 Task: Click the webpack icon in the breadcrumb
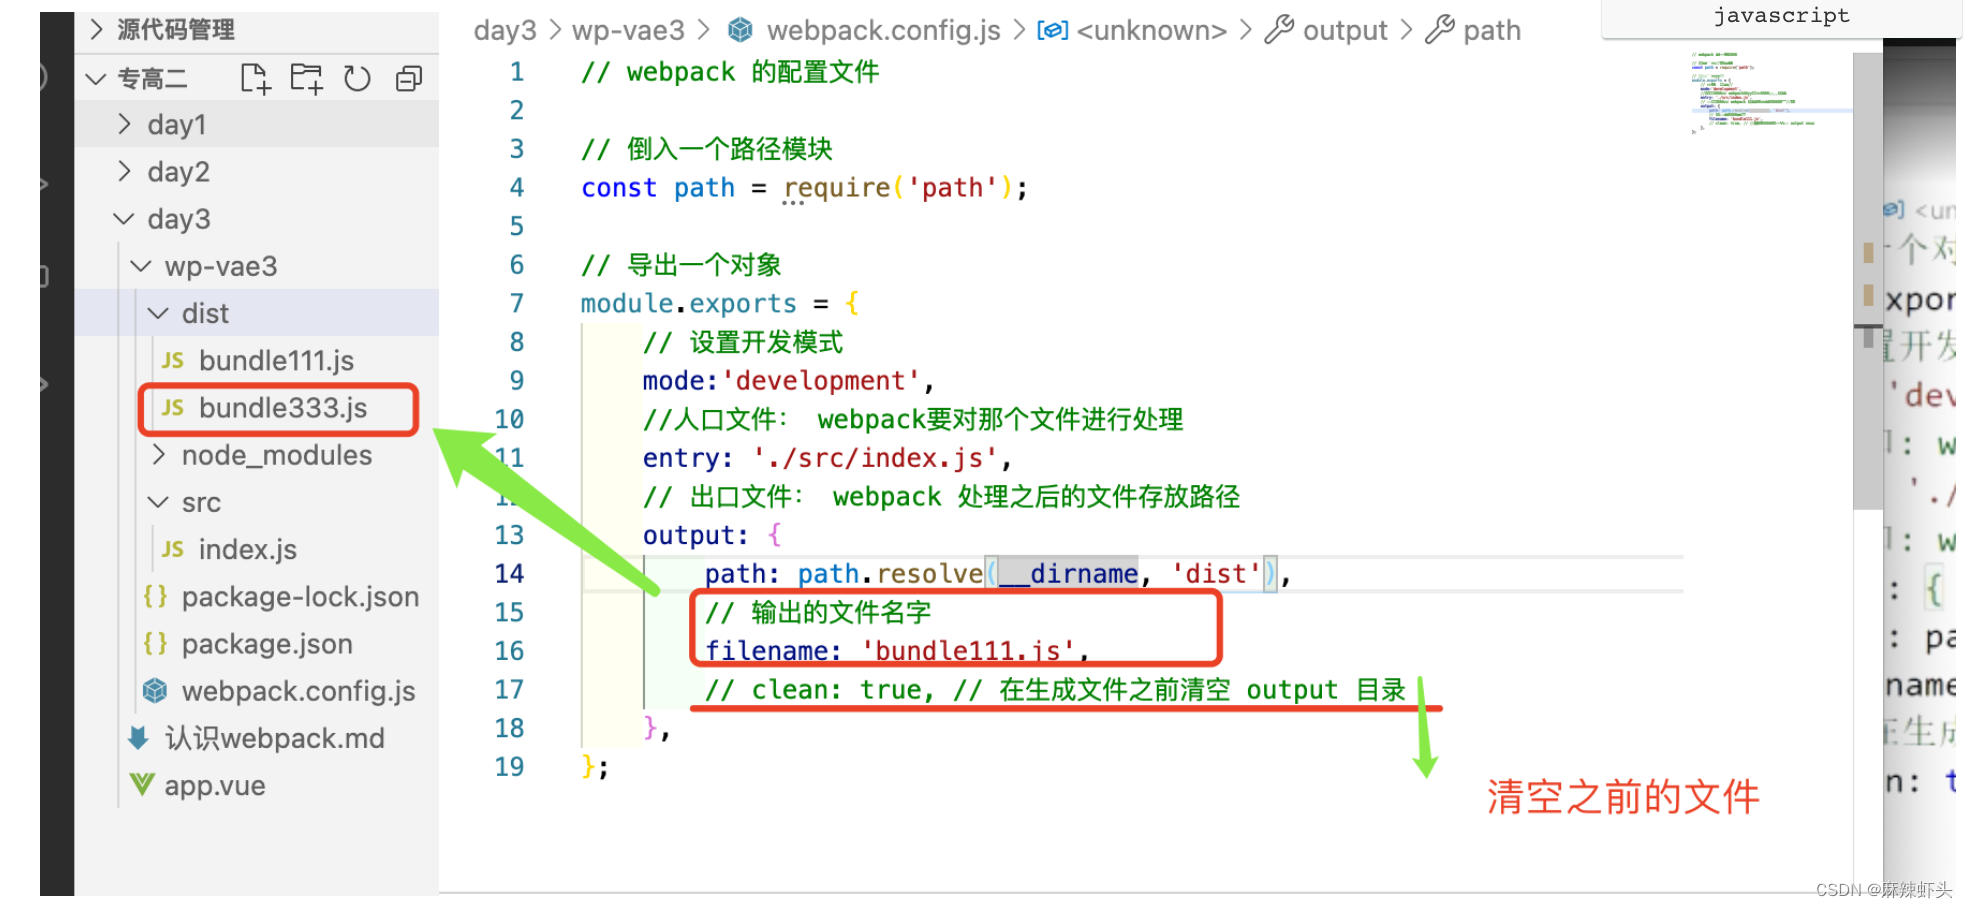[740, 31]
